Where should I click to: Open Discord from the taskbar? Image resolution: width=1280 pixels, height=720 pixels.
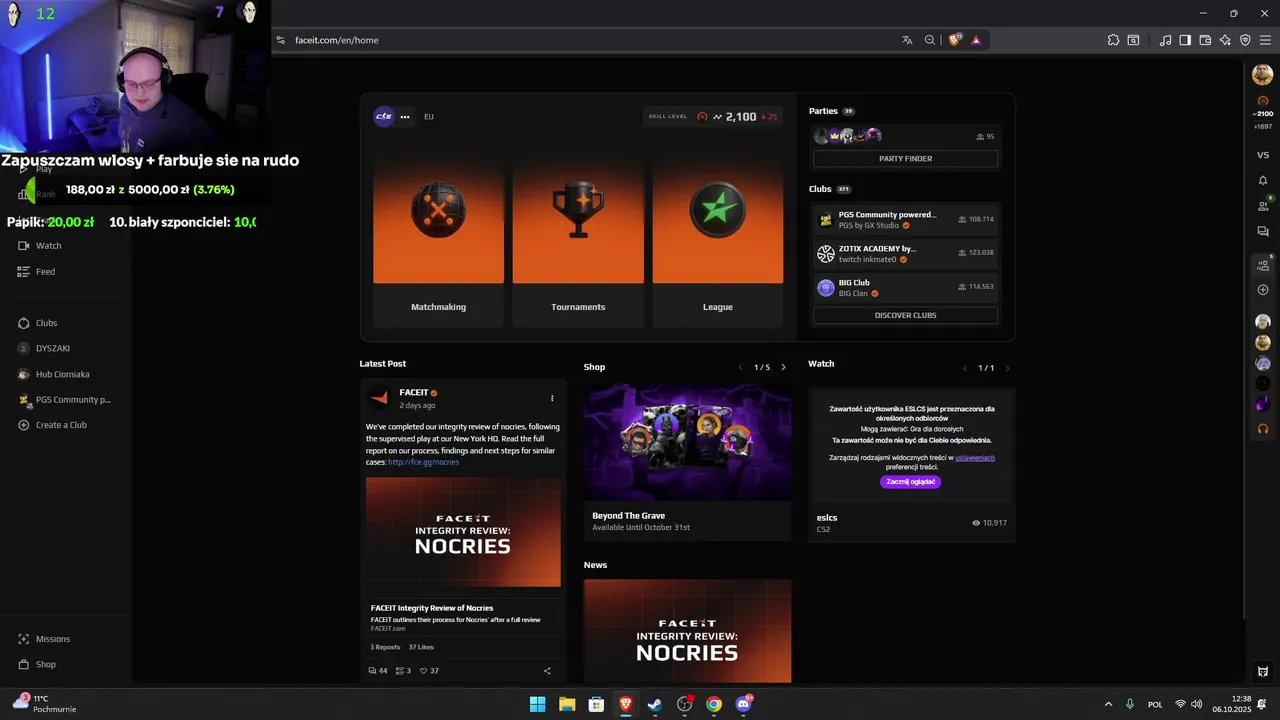743,704
